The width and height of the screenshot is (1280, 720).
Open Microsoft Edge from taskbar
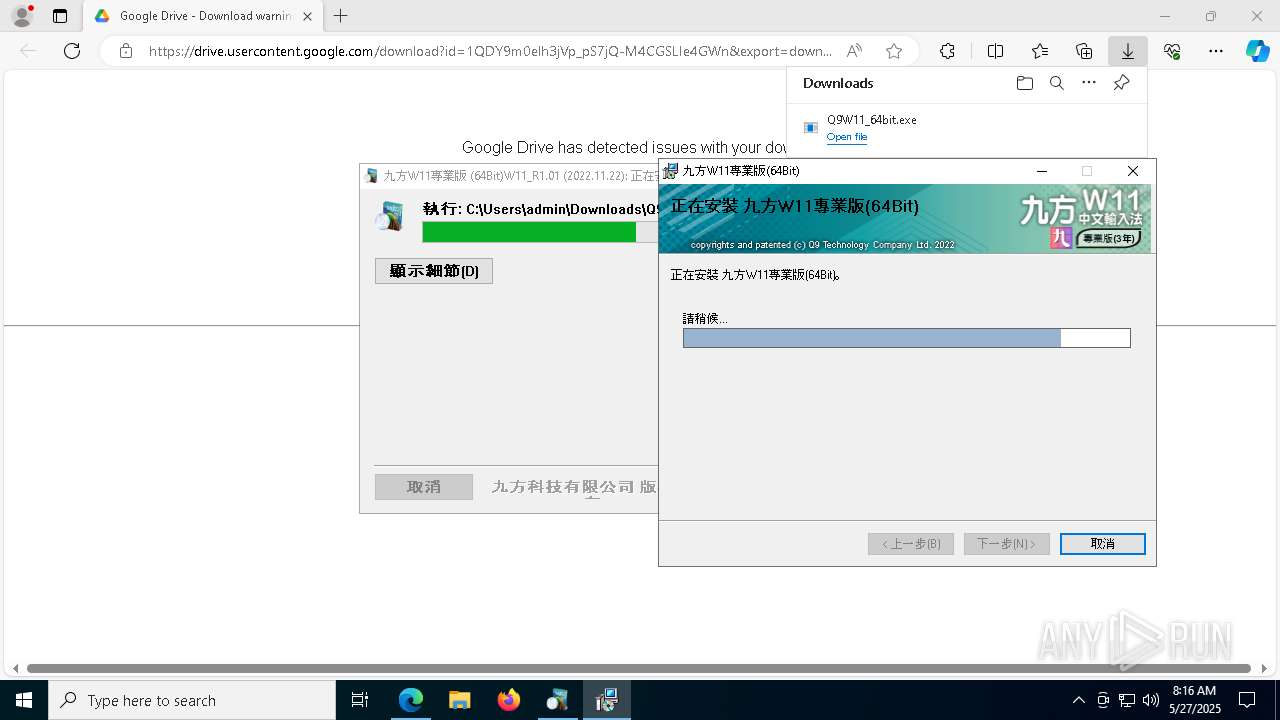pos(411,700)
